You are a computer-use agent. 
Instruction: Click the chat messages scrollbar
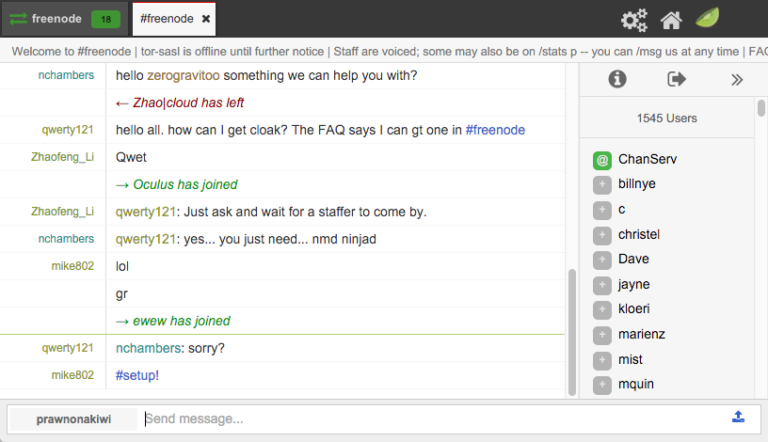click(x=571, y=330)
